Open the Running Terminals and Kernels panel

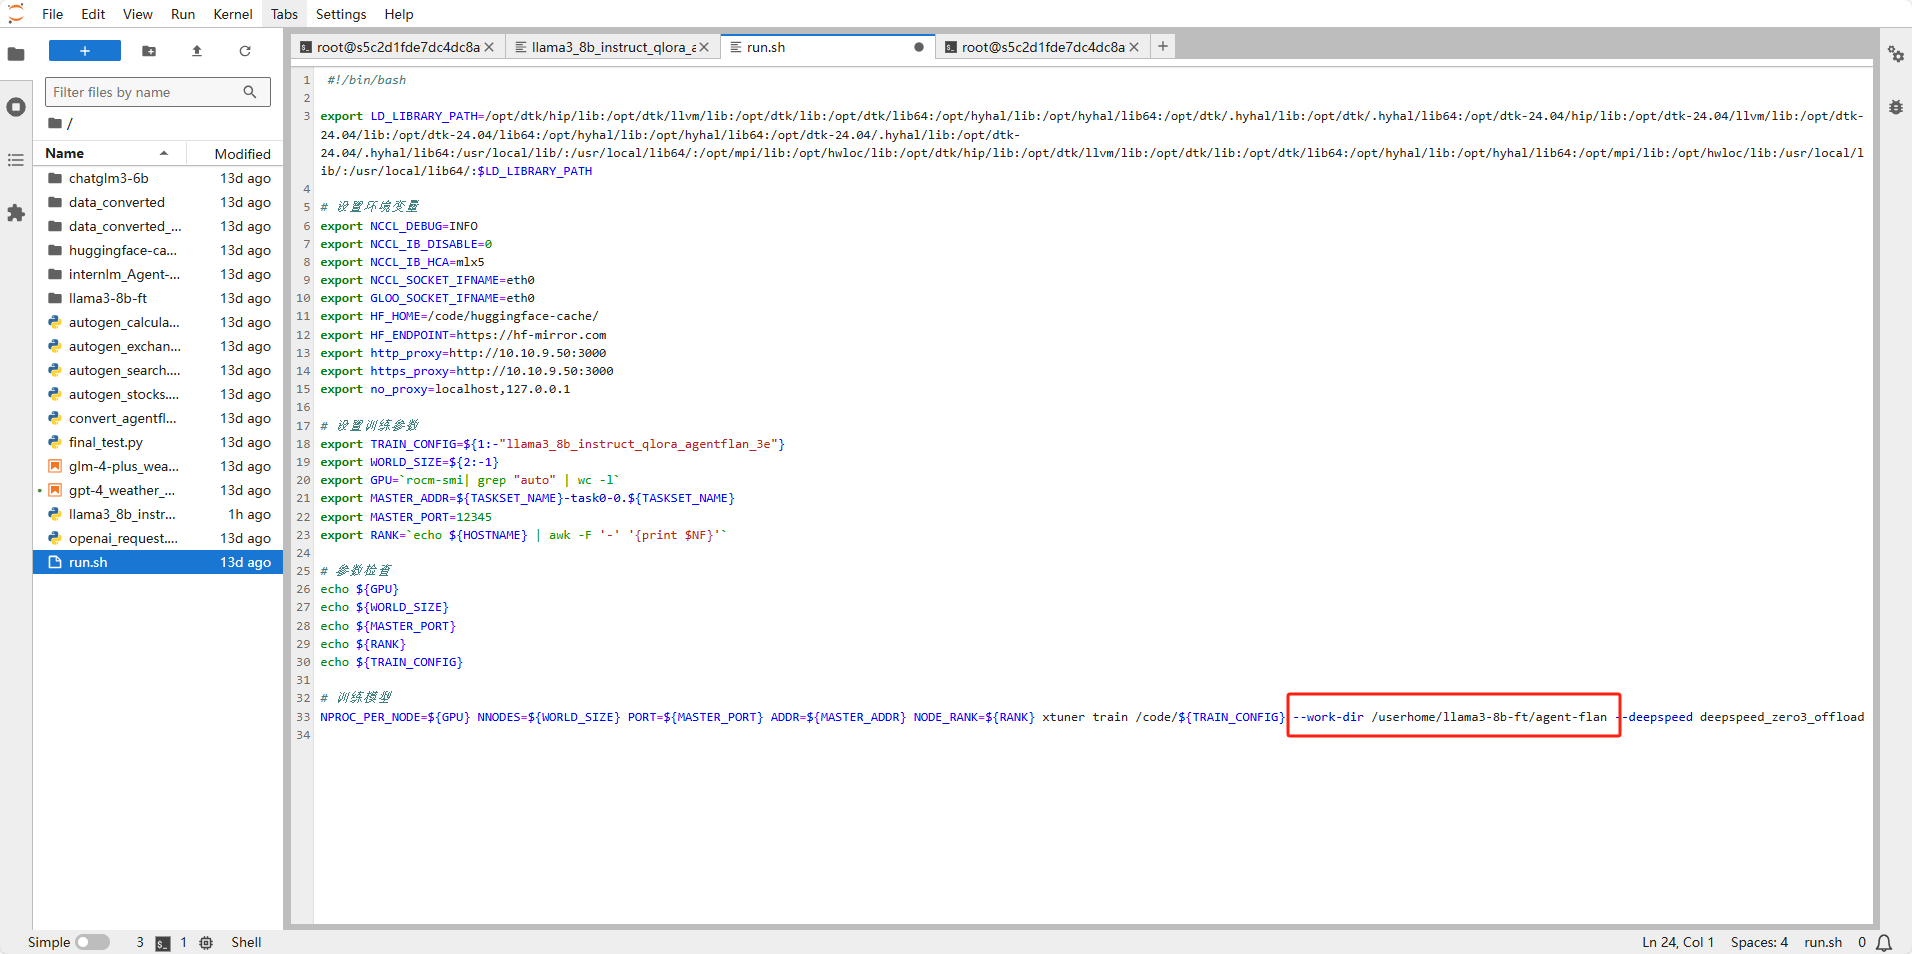16,107
